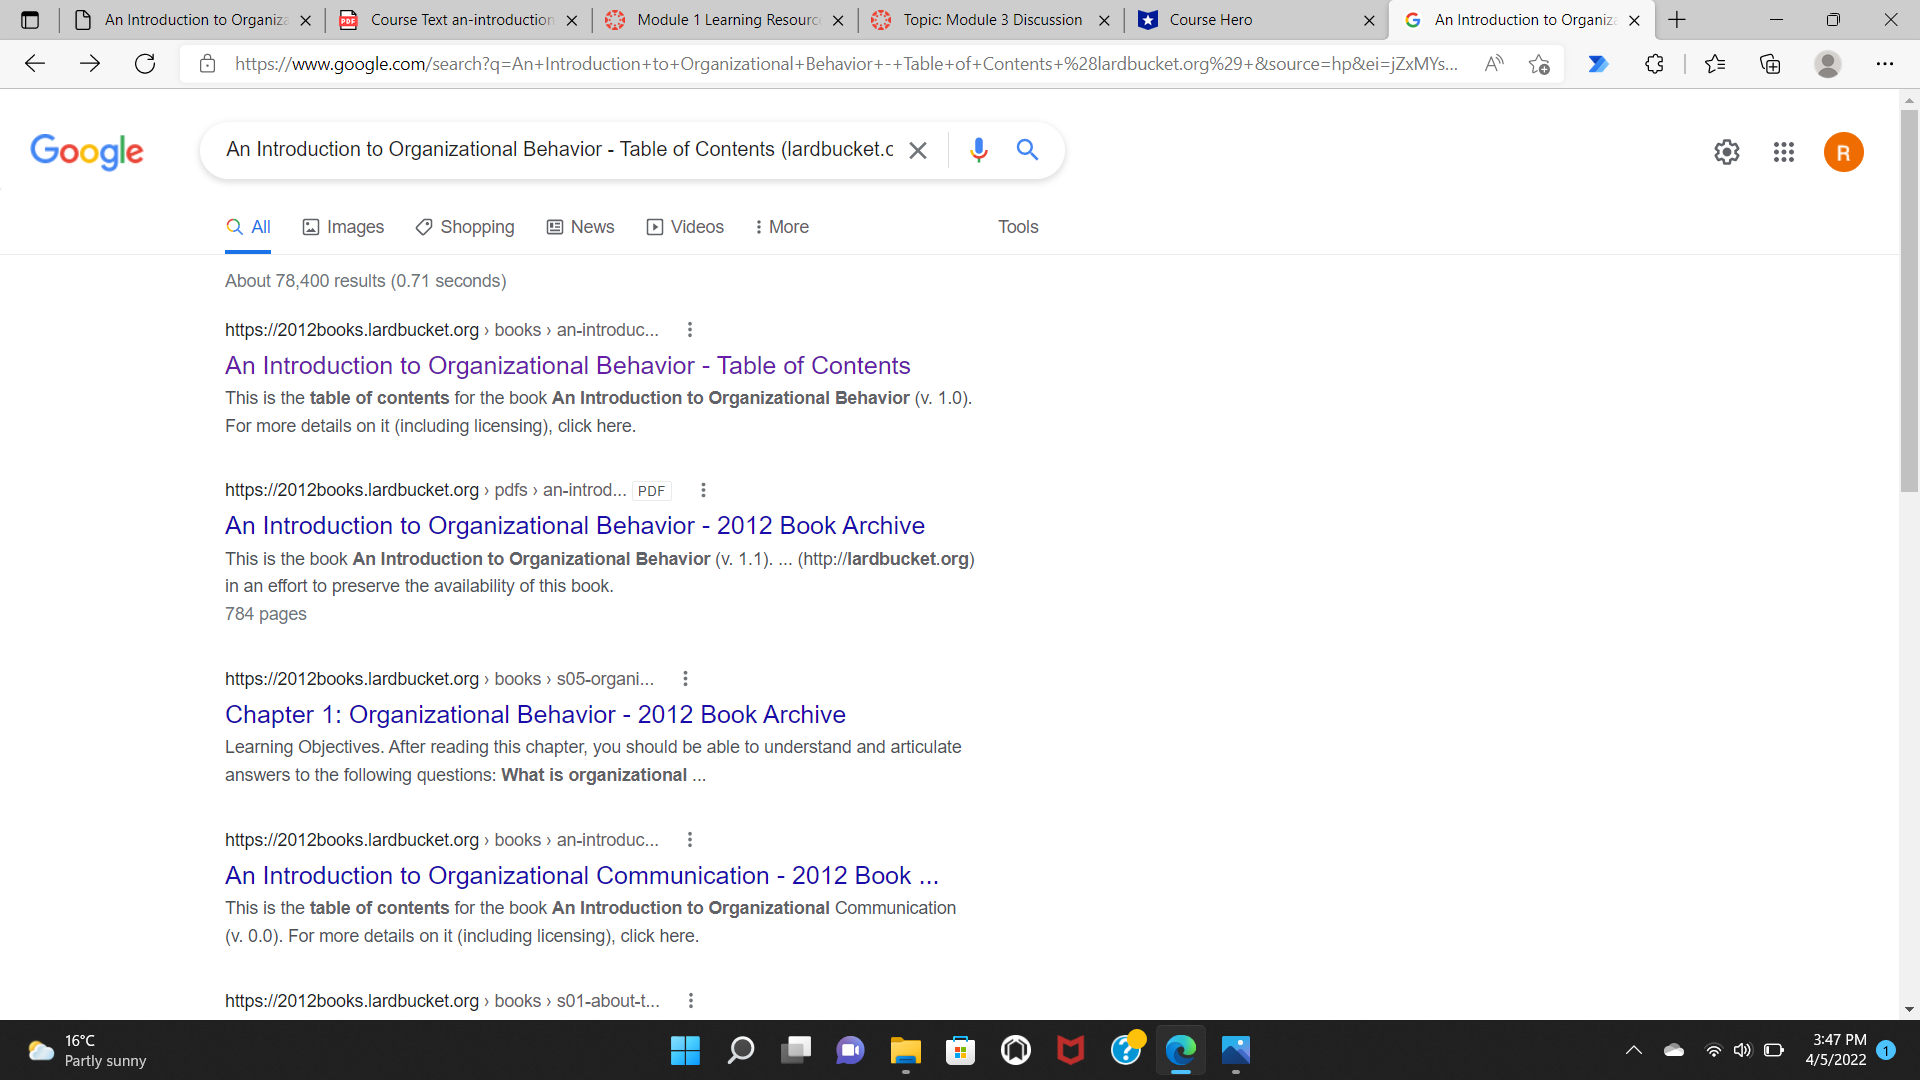Open Google account avatar R
Image resolution: width=1920 pixels, height=1080 pixels.
[1843, 152]
